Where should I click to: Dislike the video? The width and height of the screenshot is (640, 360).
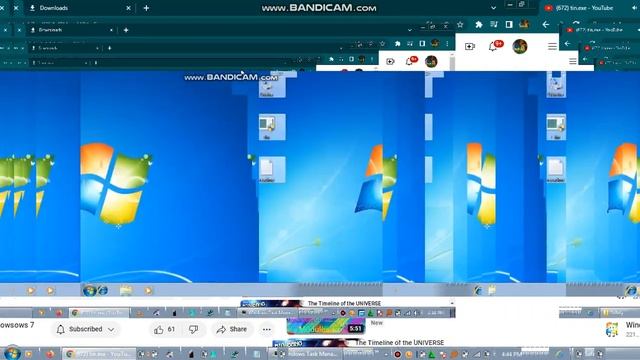(x=193, y=329)
